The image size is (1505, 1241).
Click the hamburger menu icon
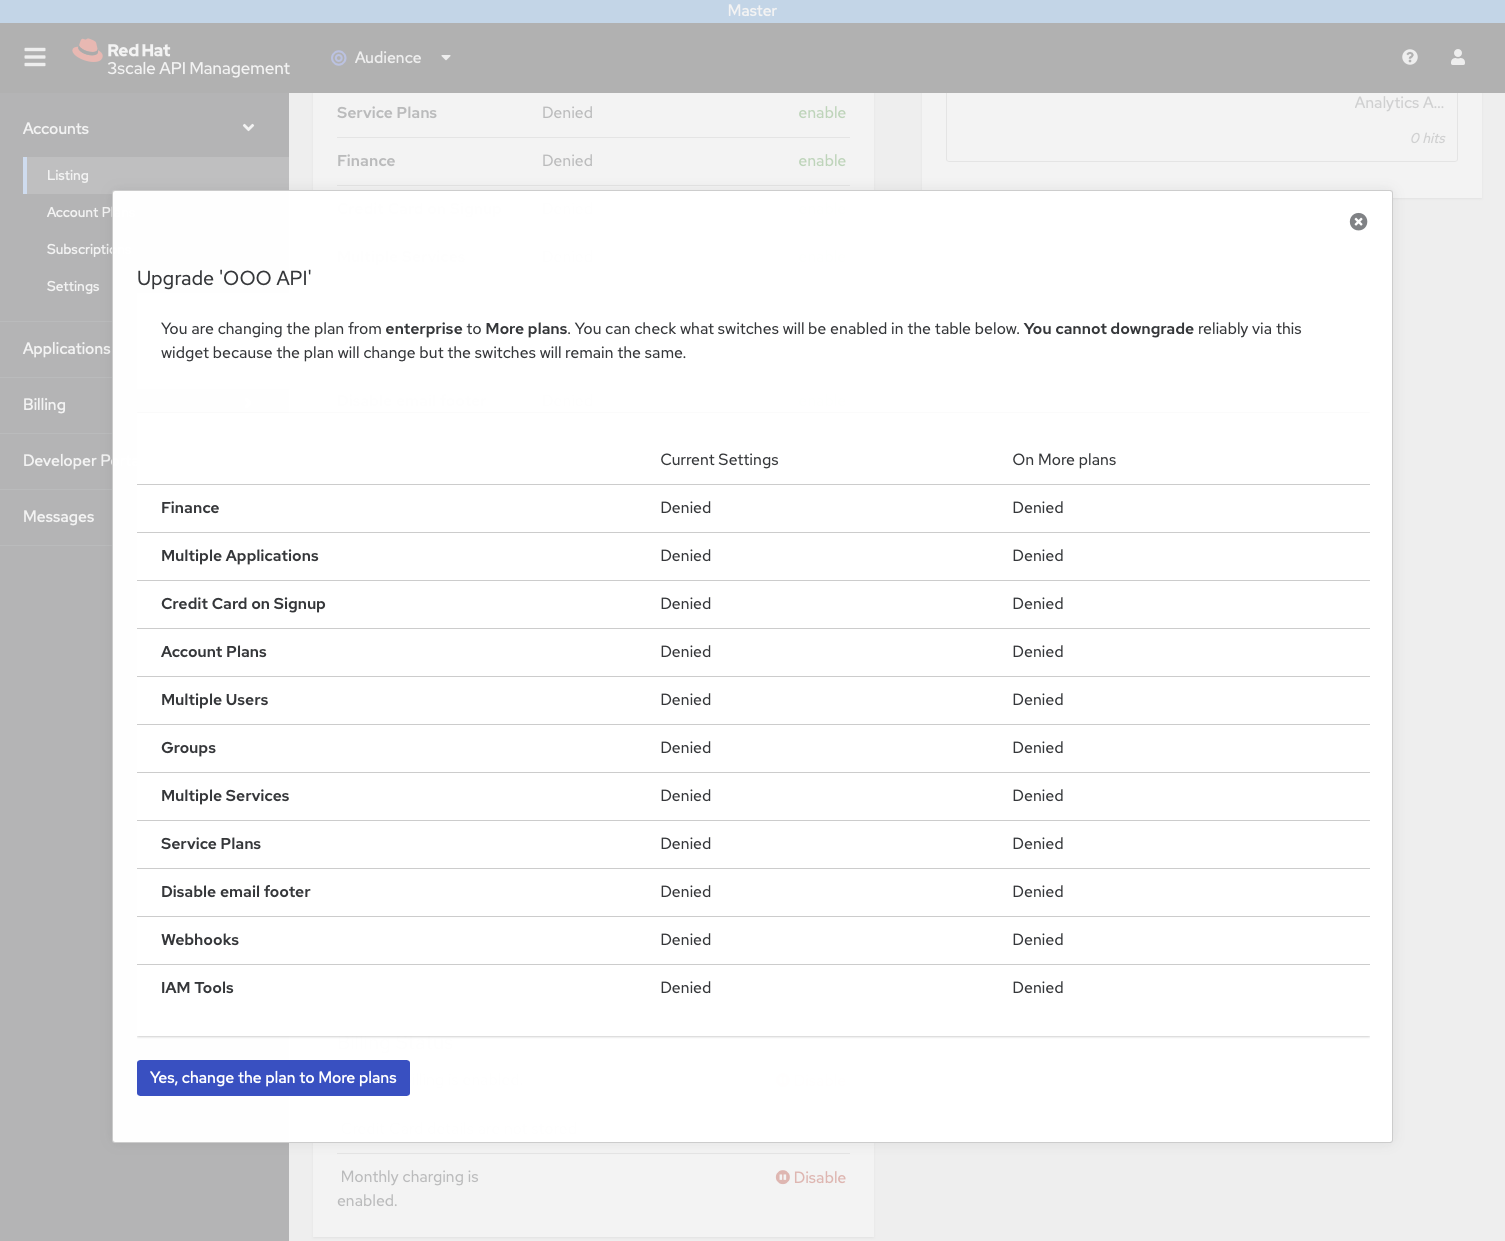click(35, 57)
